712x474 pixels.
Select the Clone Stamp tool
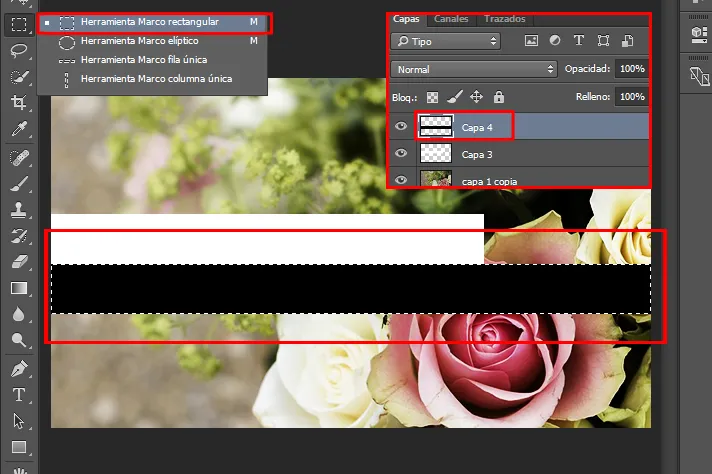(19, 210)
